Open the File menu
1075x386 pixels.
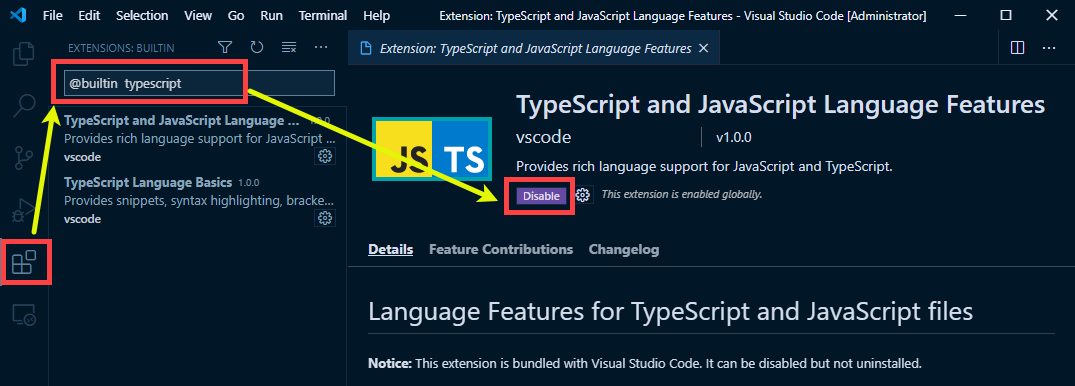point(52,15)
